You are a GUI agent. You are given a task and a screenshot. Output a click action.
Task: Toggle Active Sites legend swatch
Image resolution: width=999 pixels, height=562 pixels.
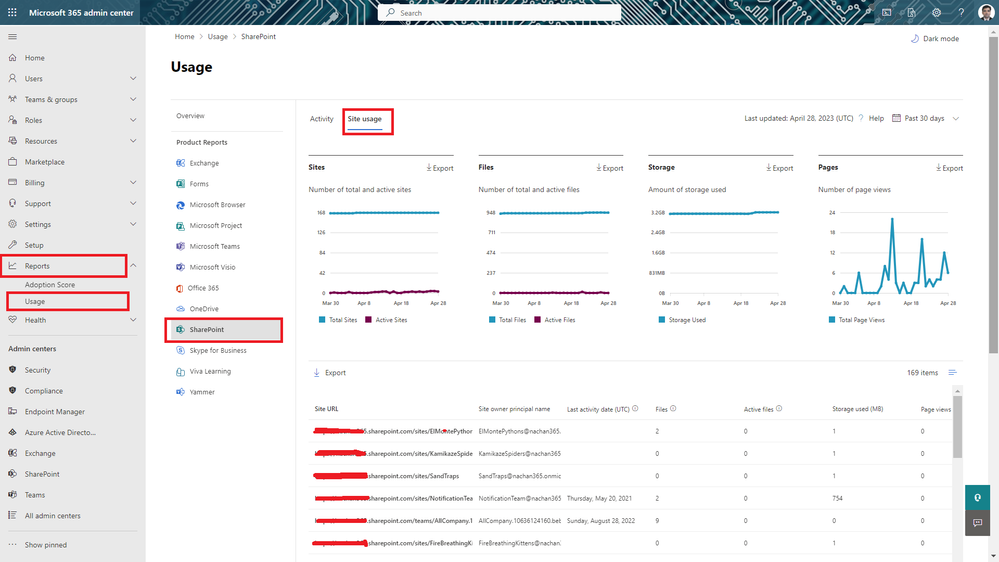[368, 320]
